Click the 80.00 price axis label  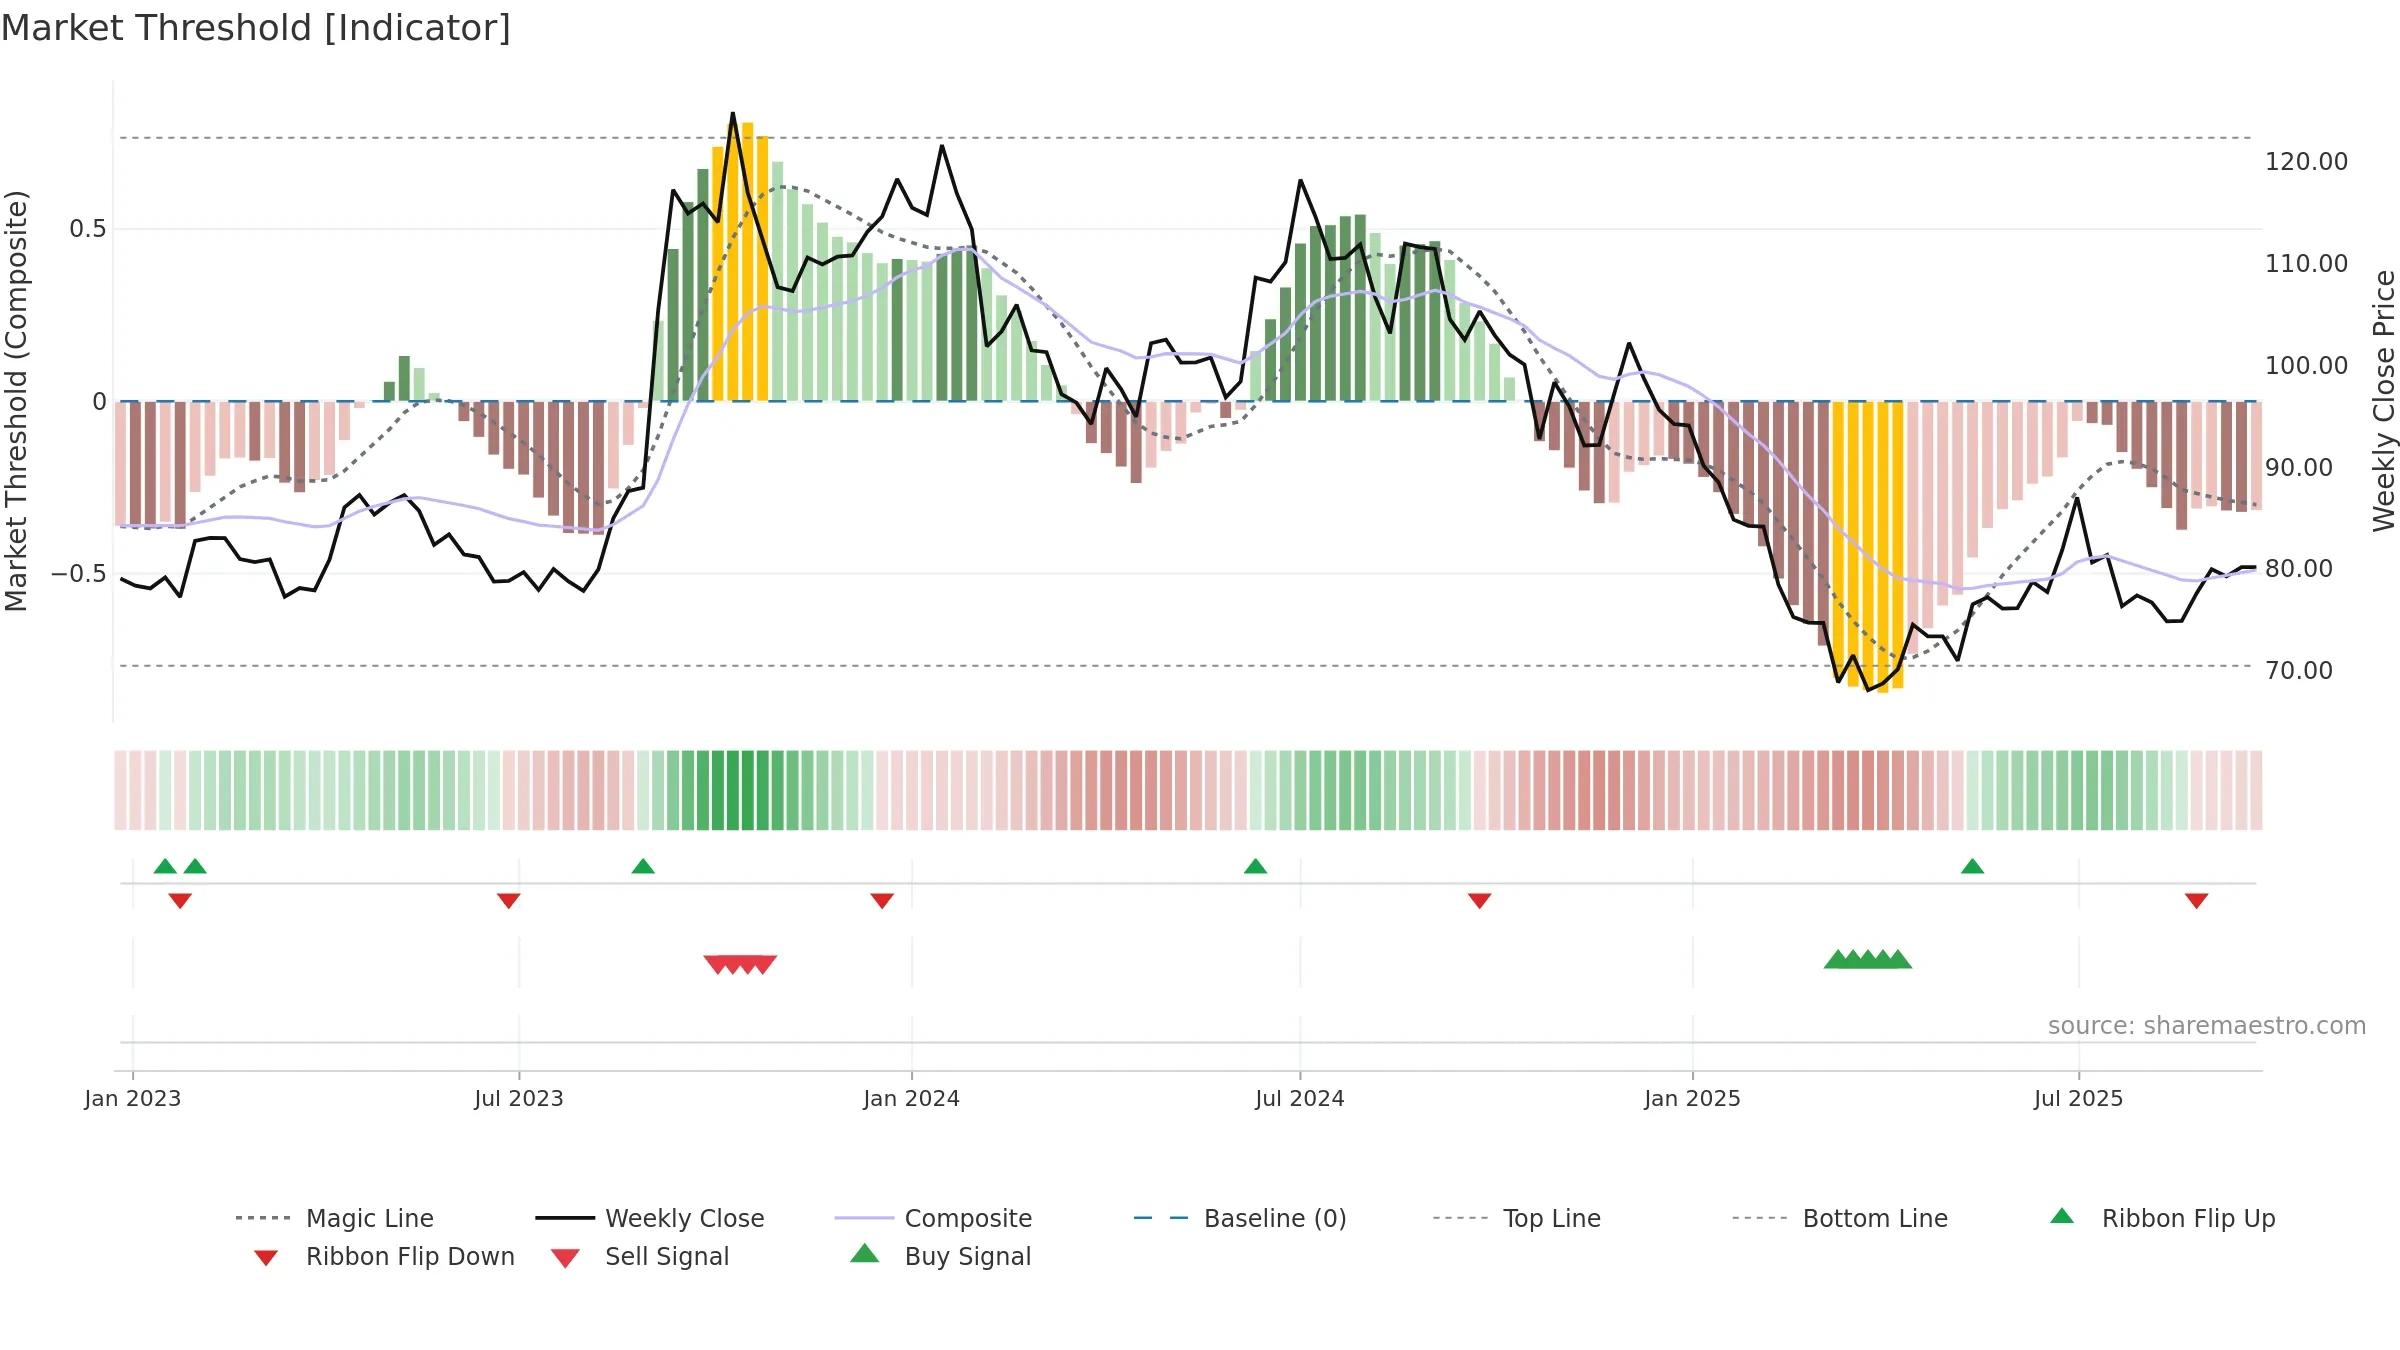pyautogui.click(x=2299, y=569)
